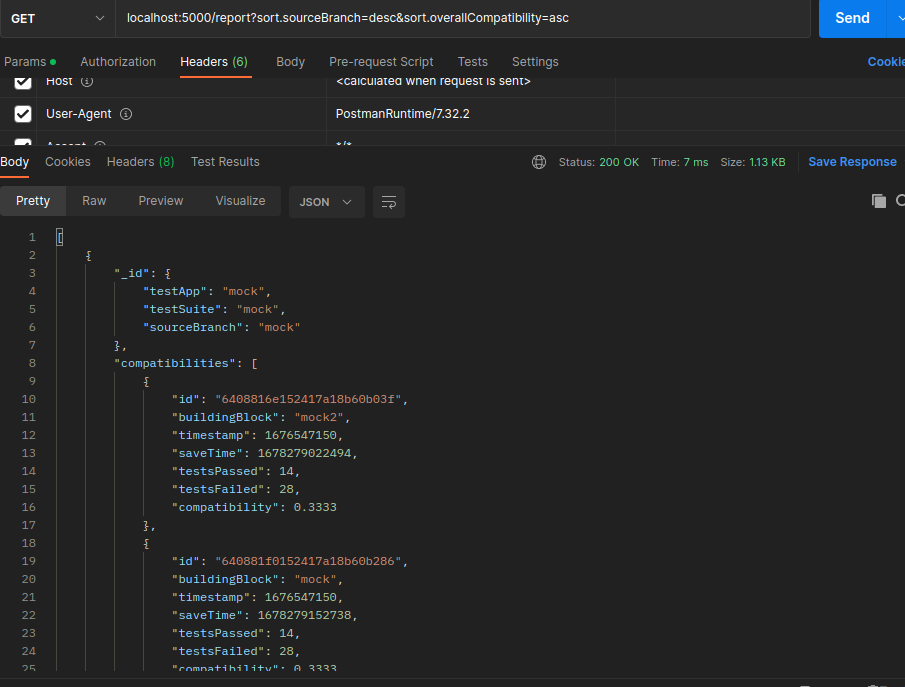The image size is (905, 687).
Task: Click line number 8 in response gutter
Action: tap(32, 363)
